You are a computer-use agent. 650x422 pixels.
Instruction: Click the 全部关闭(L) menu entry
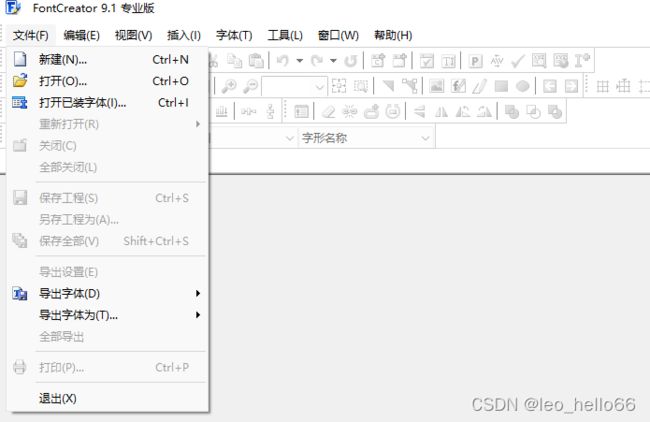[108, 167]
